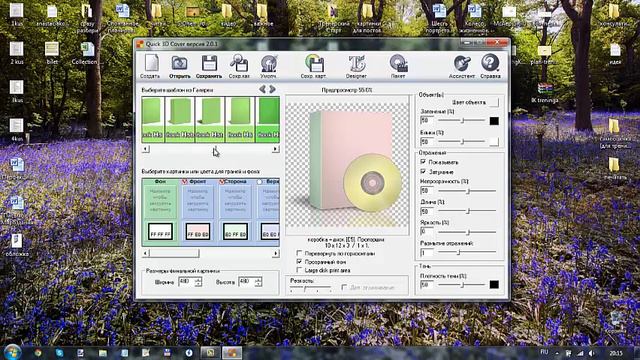
Task: Click the Сохр.как save-as icon
Action: [x=239, y=66]
